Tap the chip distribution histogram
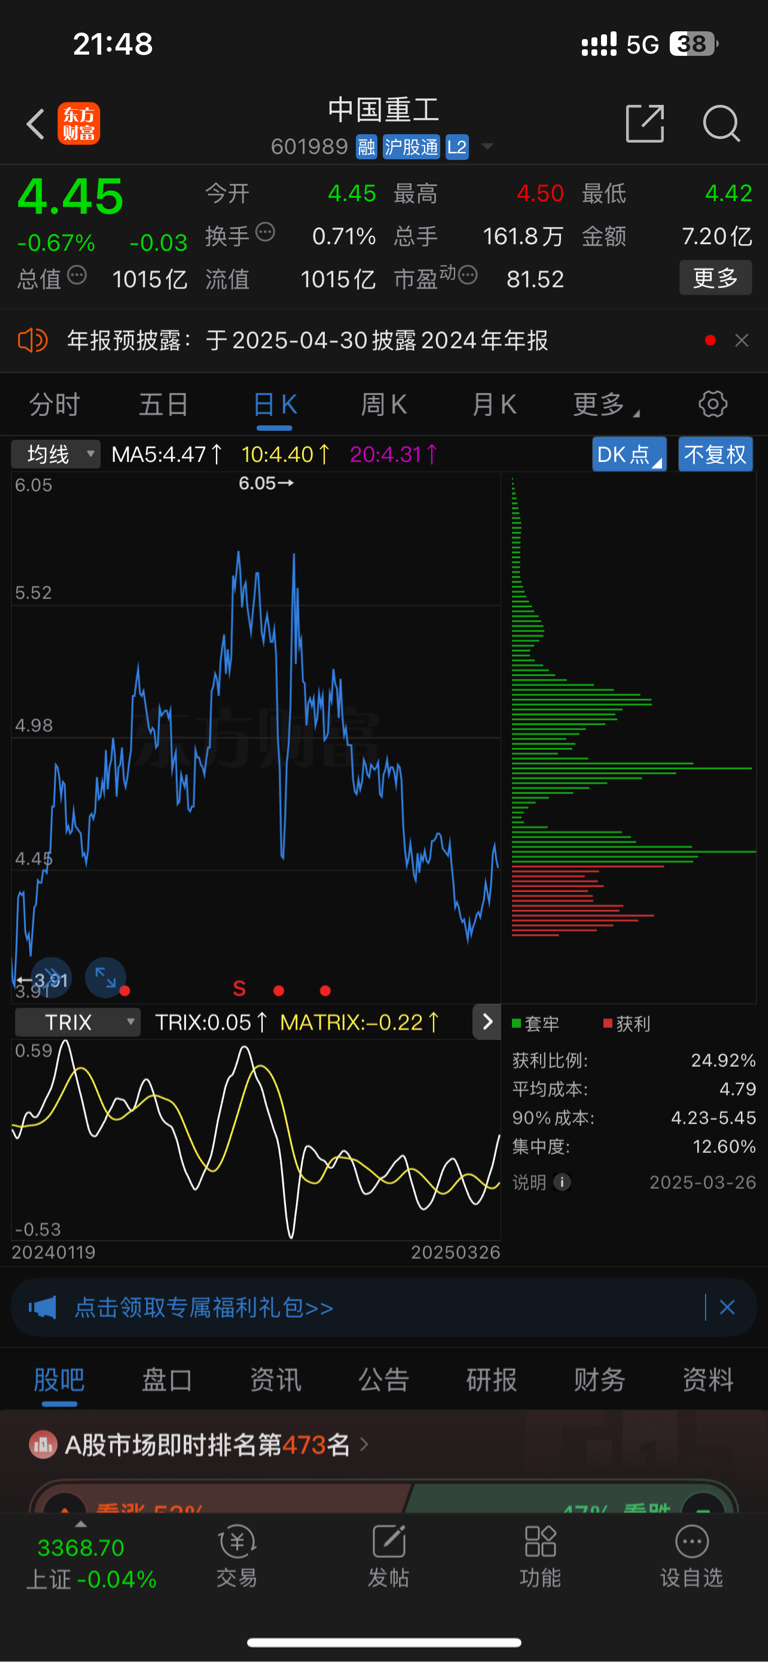Image resolution: width=768 pixels, height=1662 pixels. point(633,707)
